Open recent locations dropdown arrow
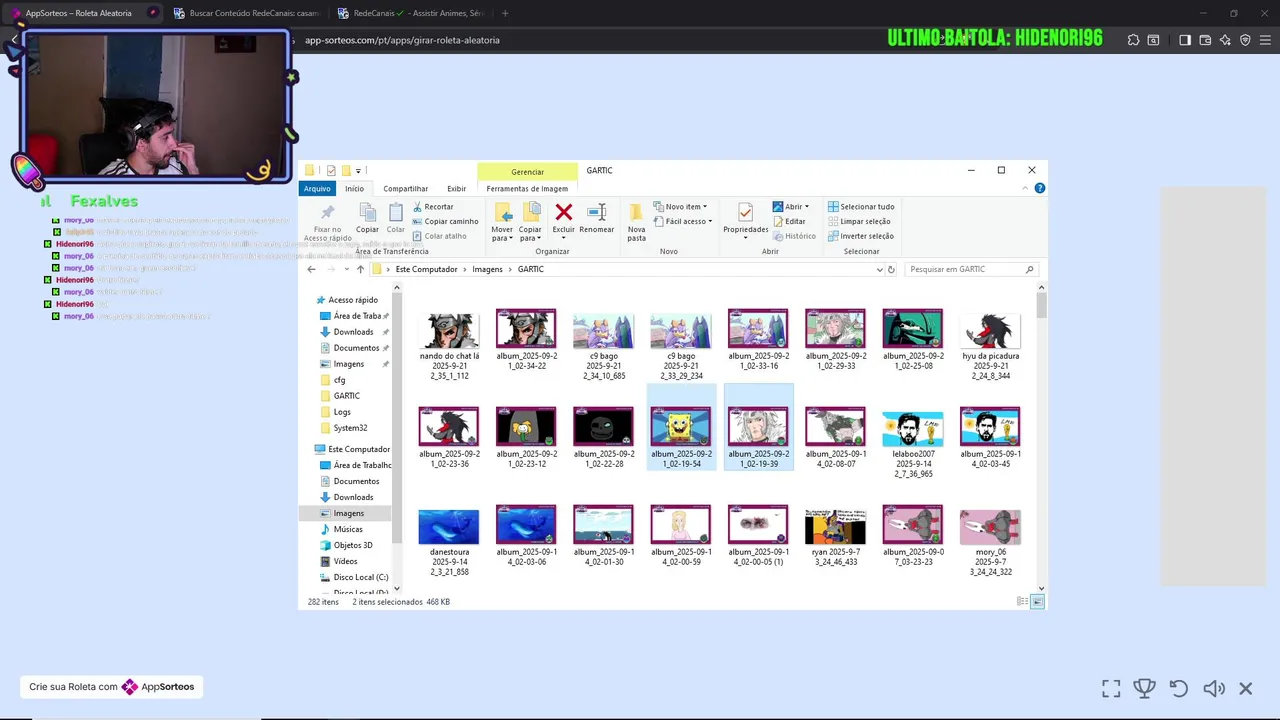1280x720 pixels. pos(346,269)
